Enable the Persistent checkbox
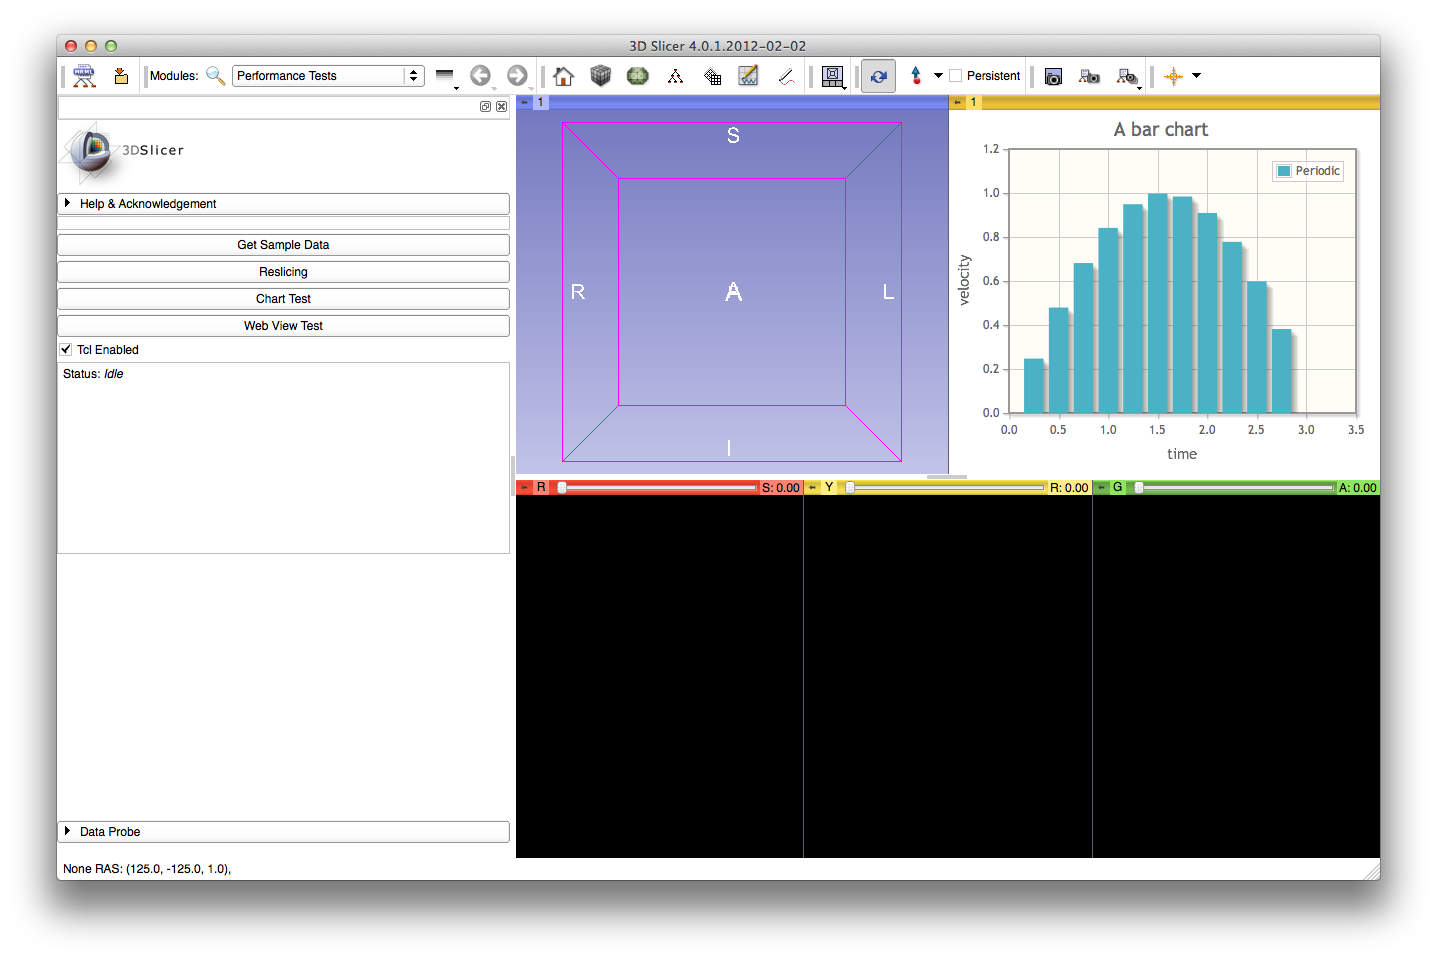 (x=956, y=76)
